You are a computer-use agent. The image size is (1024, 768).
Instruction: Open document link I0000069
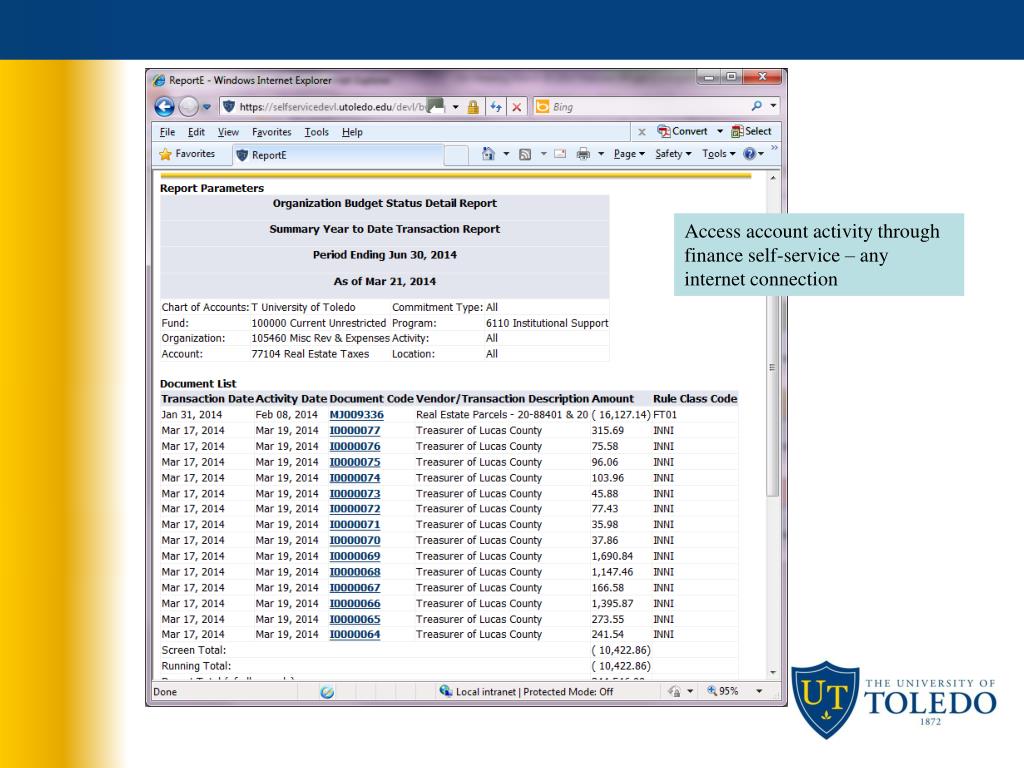point(355,556)
